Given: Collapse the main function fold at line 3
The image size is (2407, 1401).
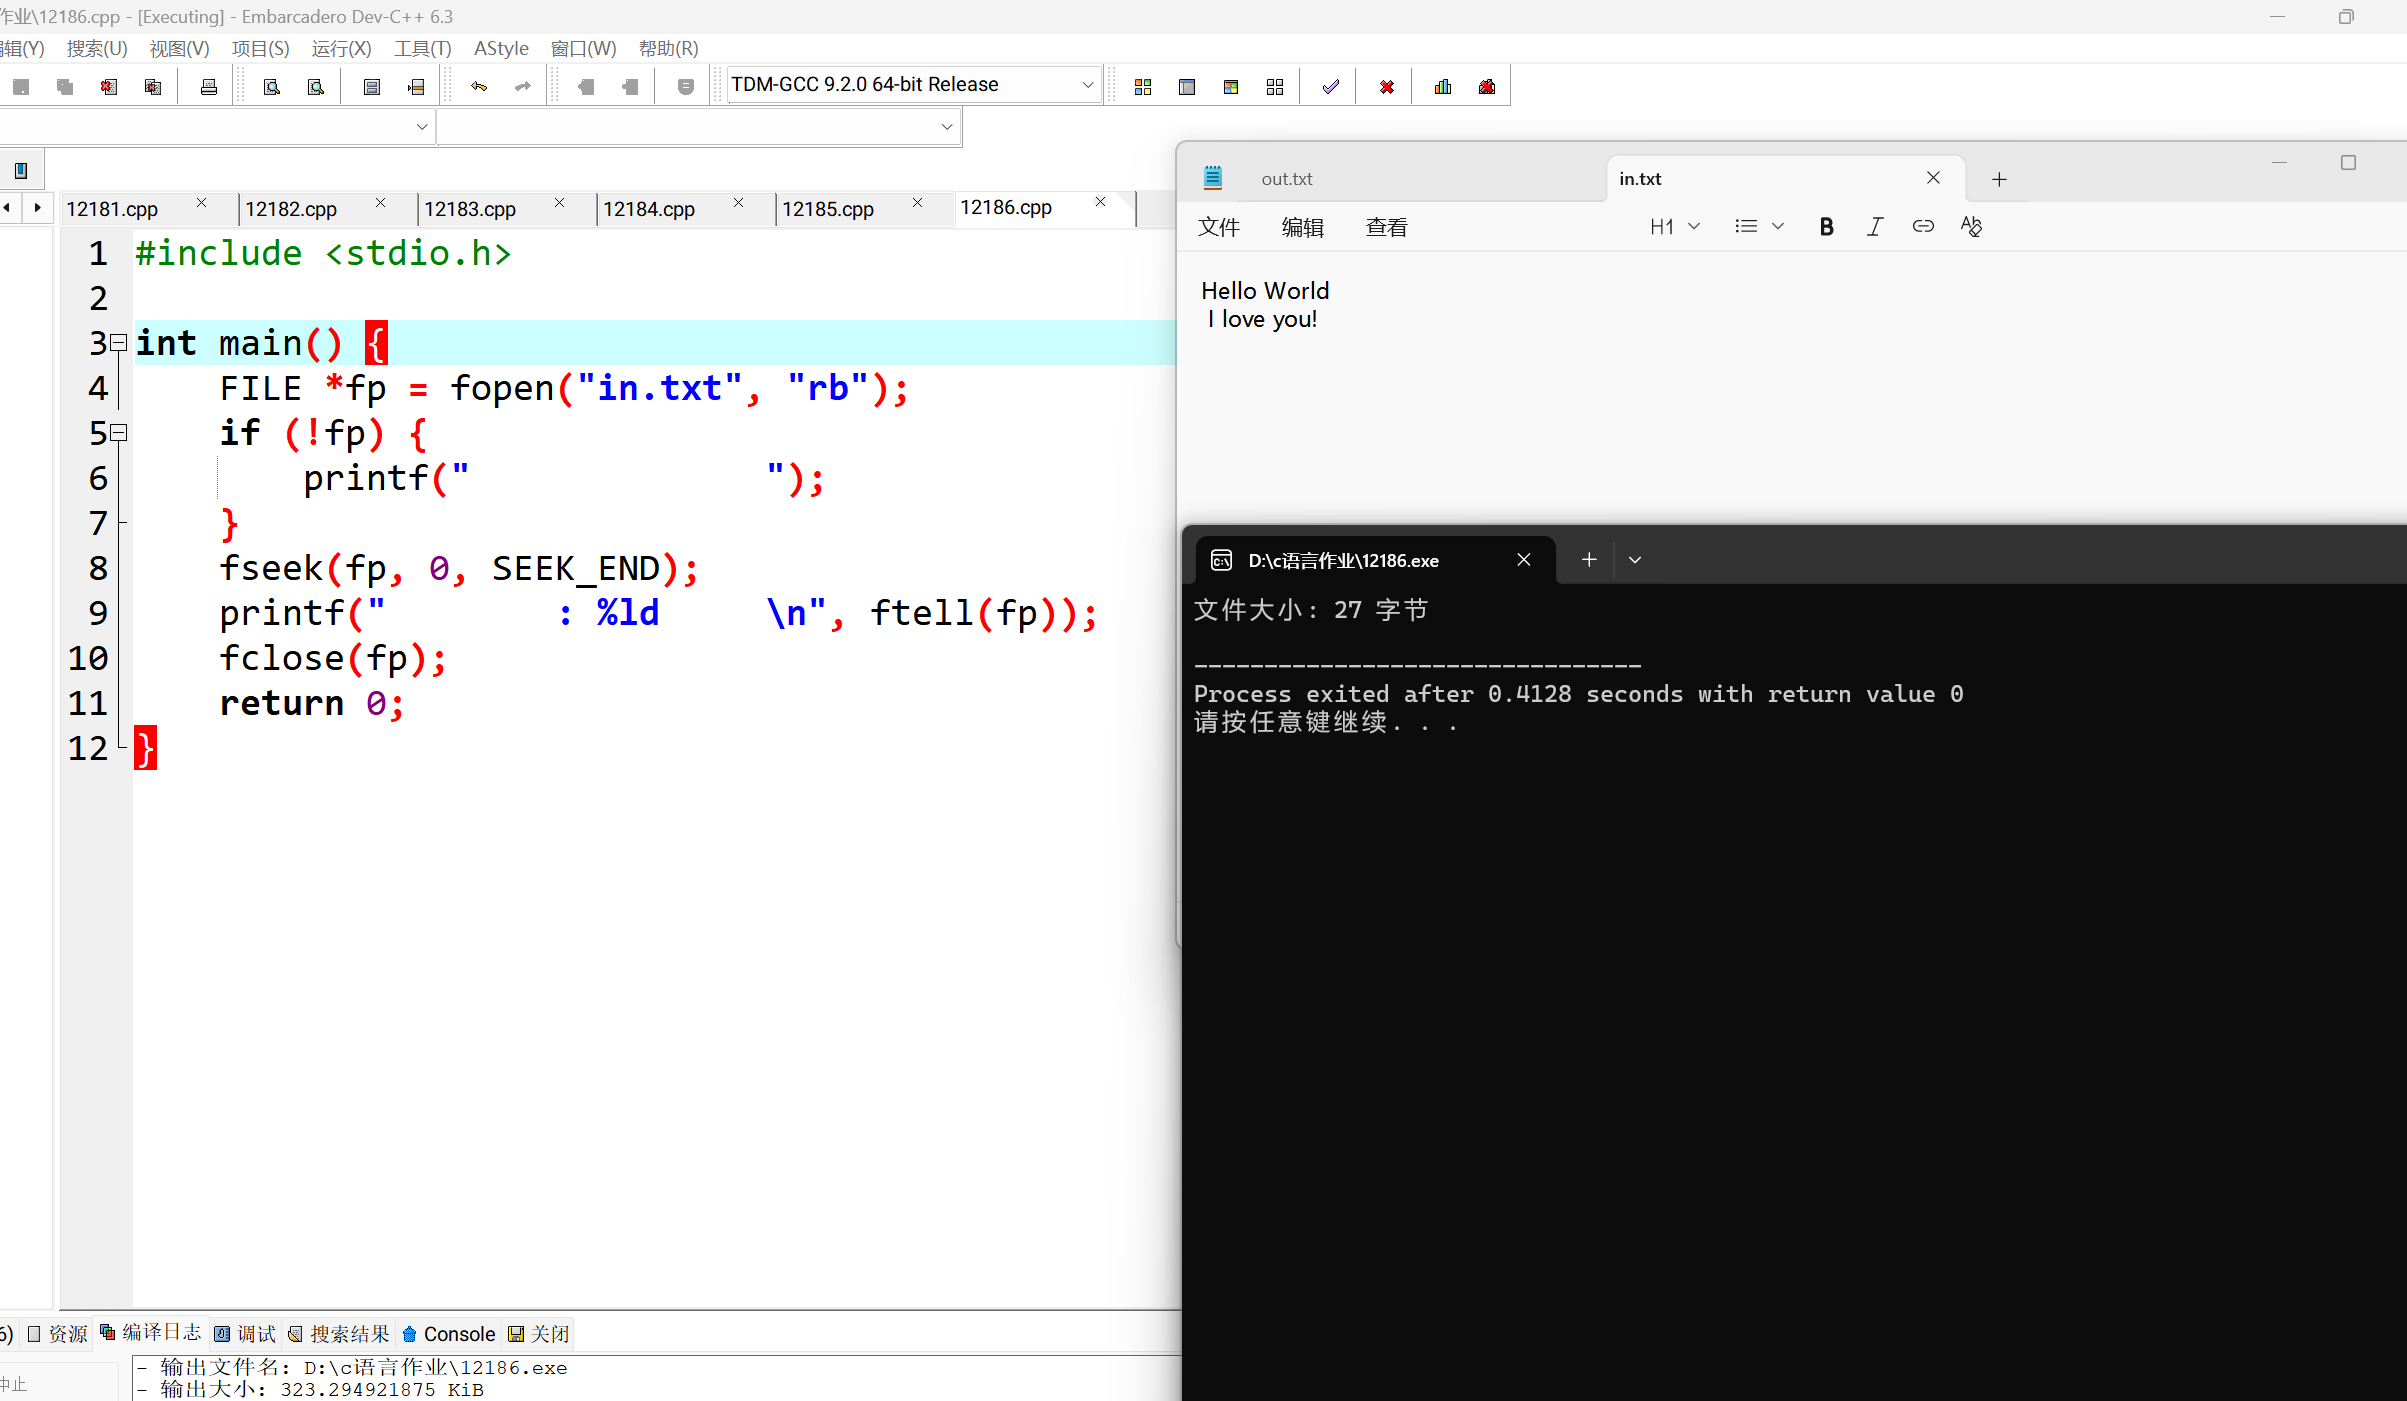Looking at the screenshot, I should [x=119, y=343].
